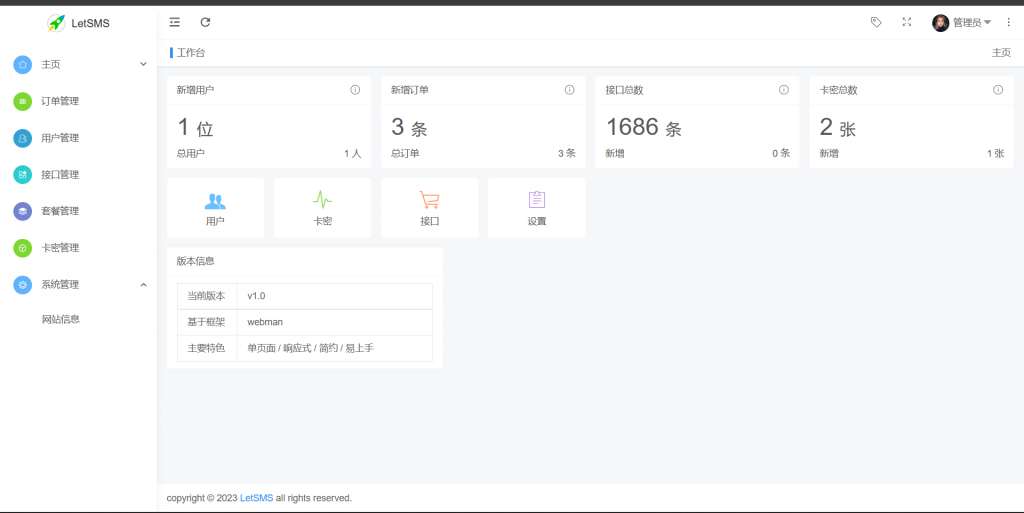Click info icon on 新增用户 card
The width and height of the screenshot is (1024, 513).
tap(355, 90)
